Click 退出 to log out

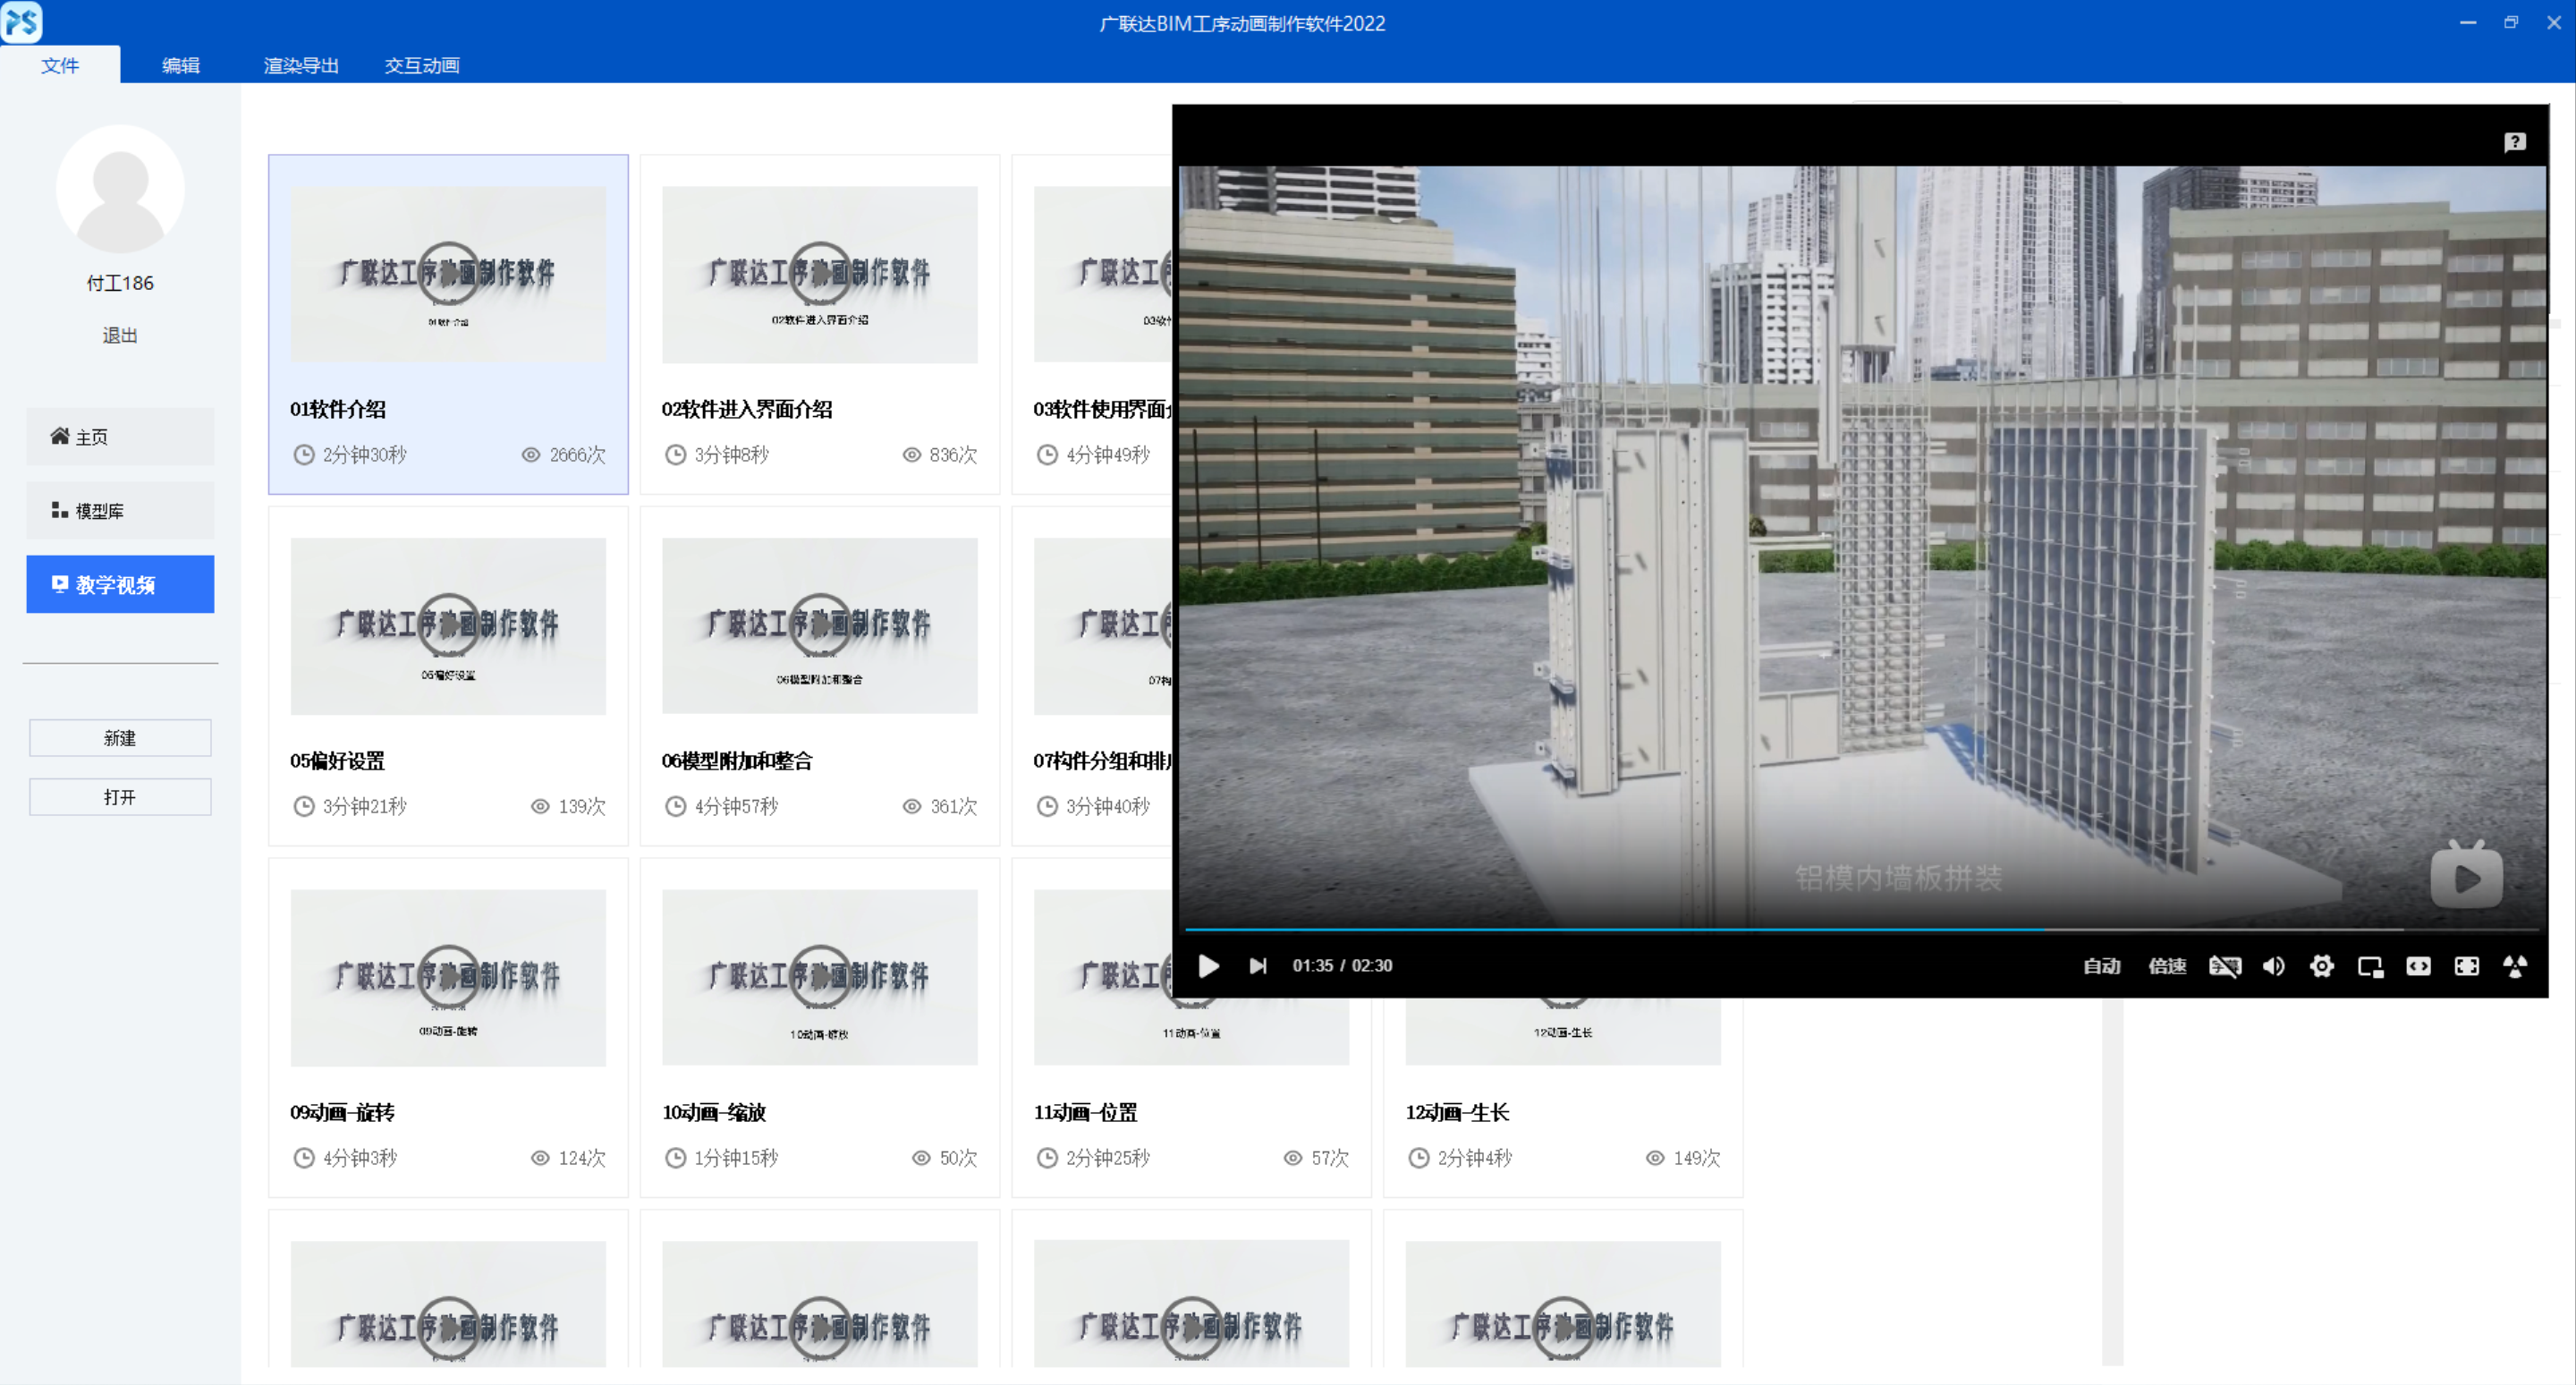click(120, 335)
